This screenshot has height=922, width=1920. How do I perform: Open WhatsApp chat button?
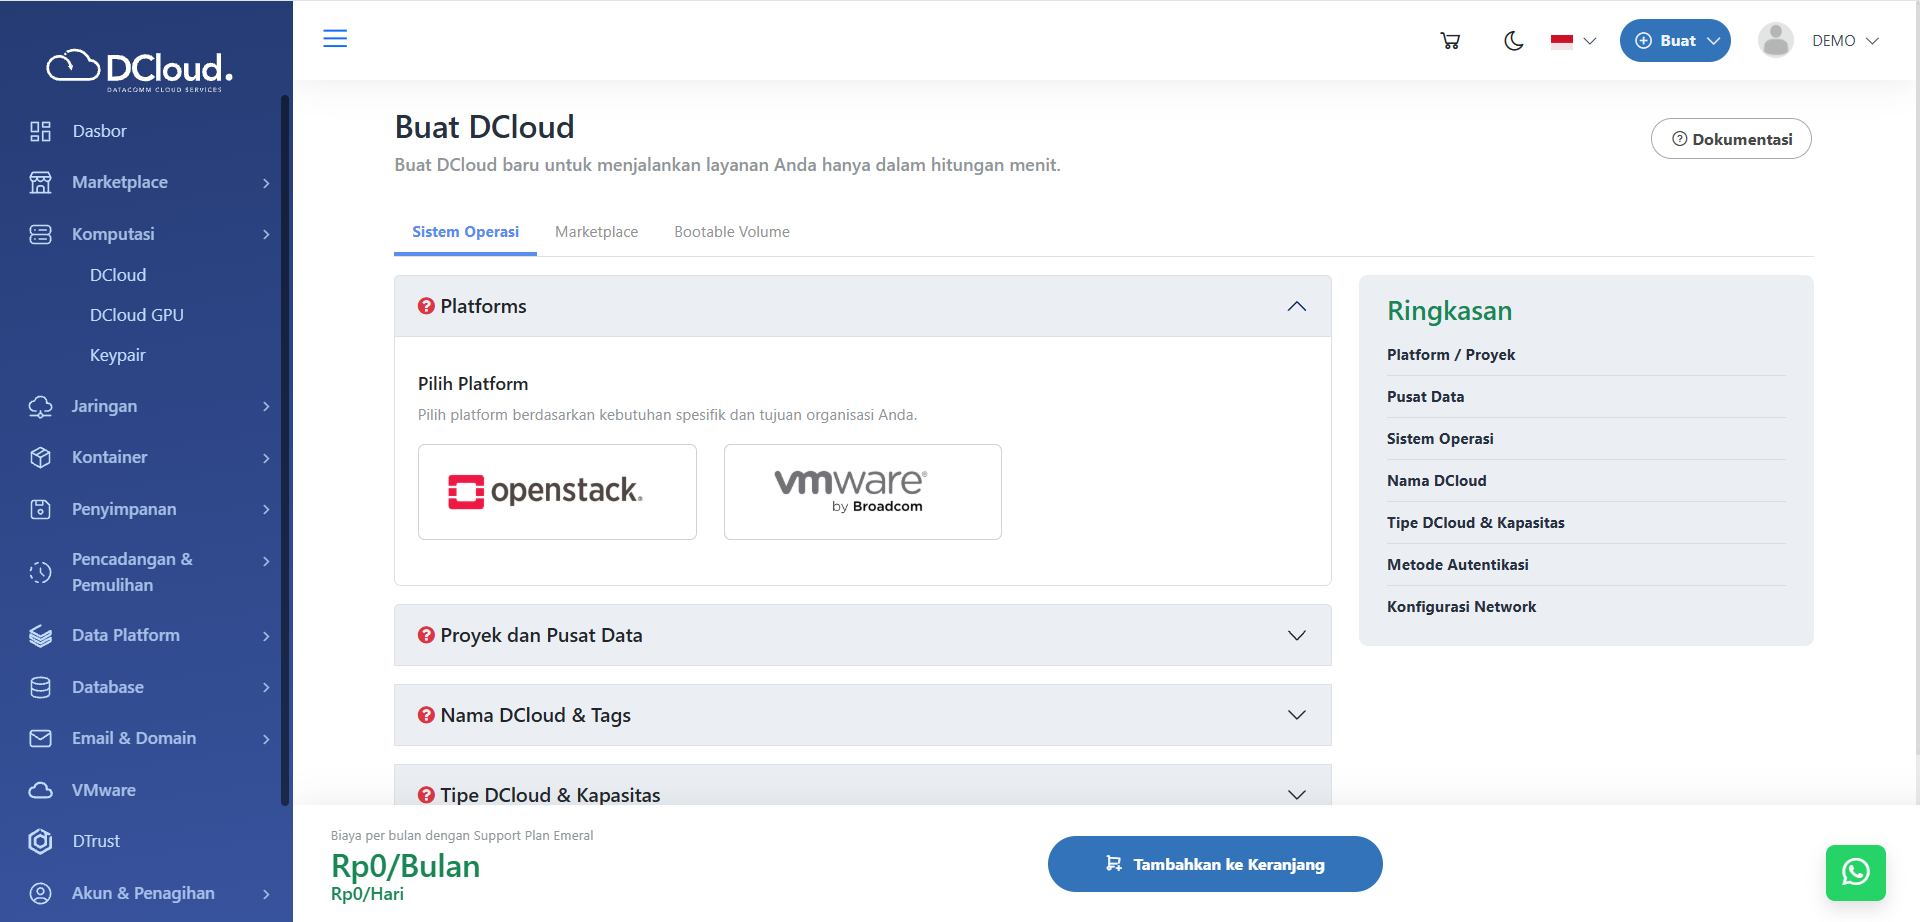click(x=1855, y=872)
